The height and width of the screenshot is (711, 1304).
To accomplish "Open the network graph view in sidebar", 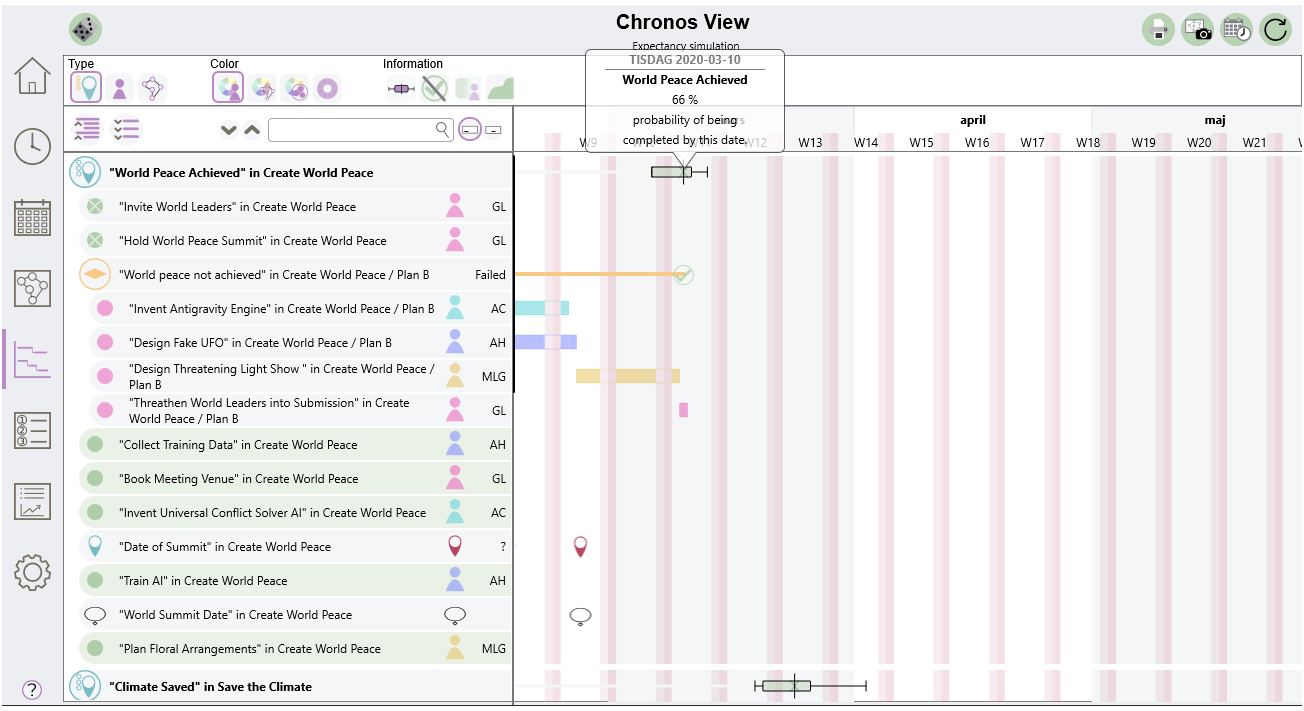I will coord(32,288).
